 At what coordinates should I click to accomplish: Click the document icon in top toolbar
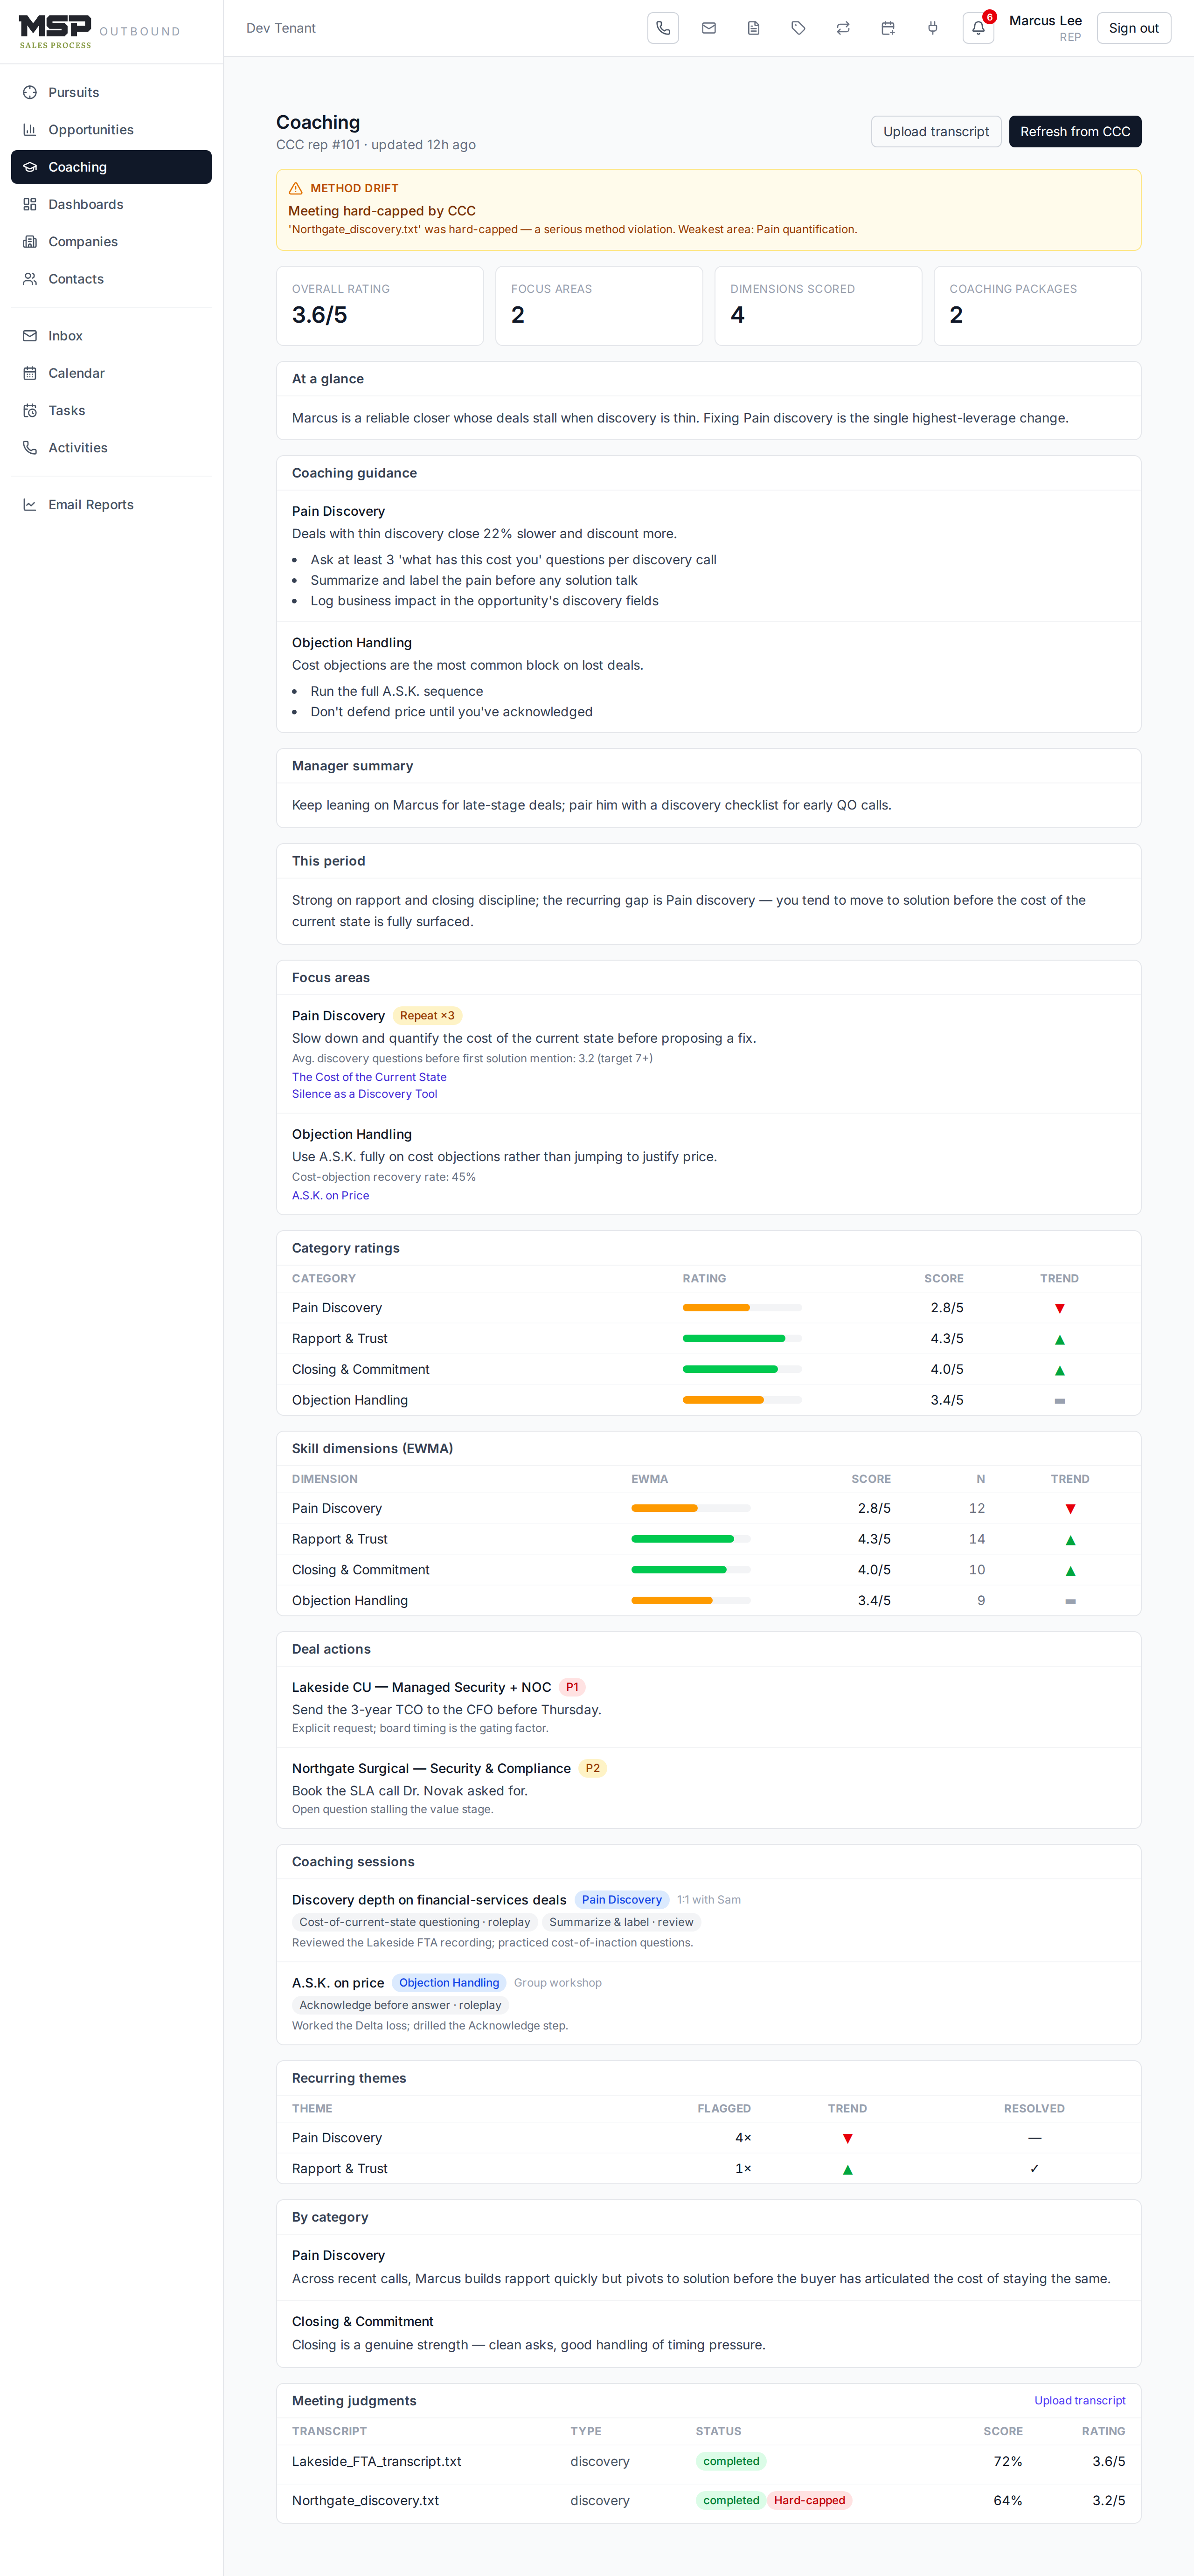[x=753, y=28]
